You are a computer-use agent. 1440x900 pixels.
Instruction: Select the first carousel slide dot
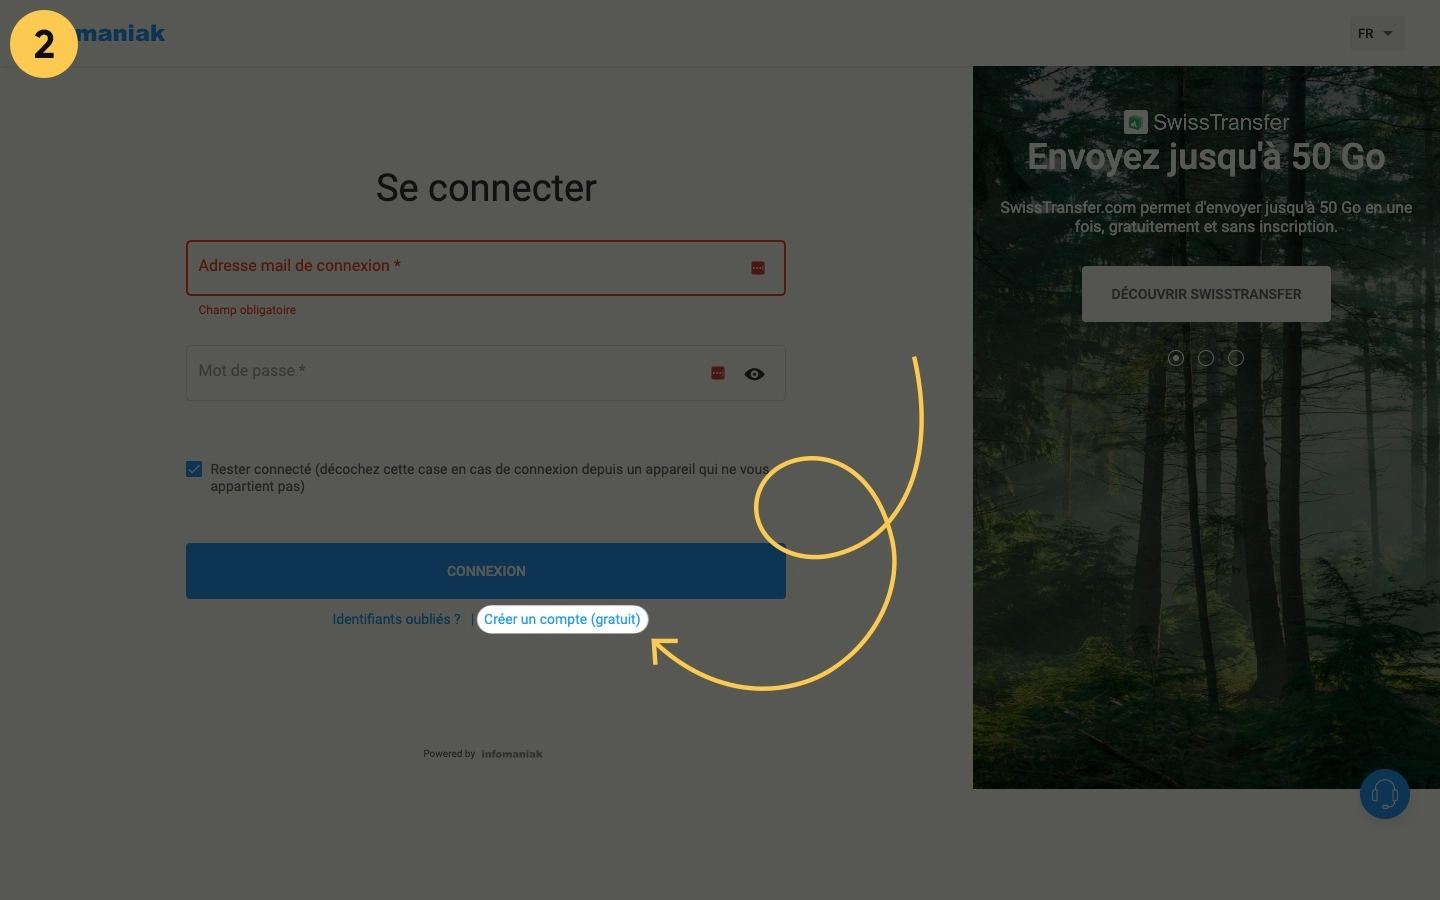coord(1176,358)
